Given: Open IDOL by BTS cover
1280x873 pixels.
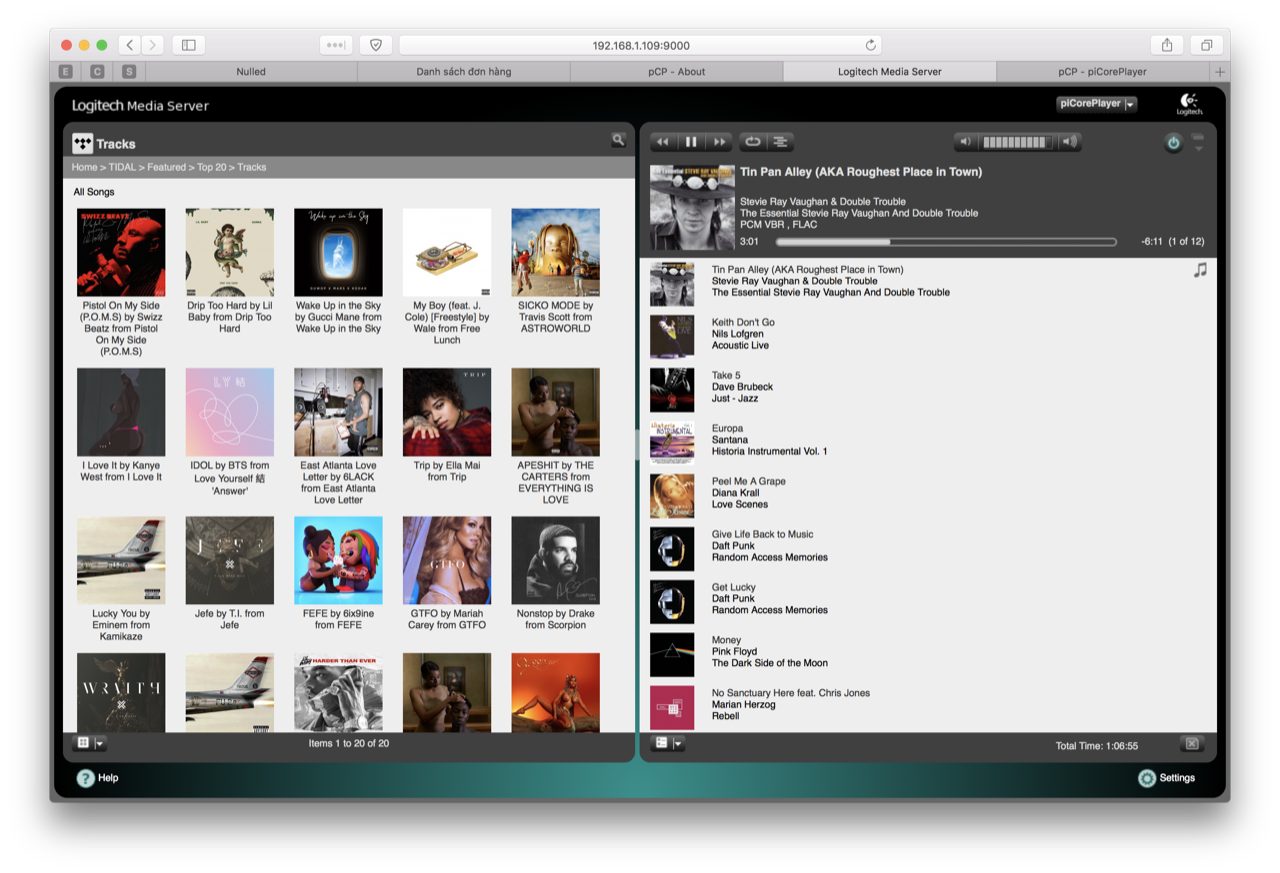Looking at the screenshot, I should point(230,412).
